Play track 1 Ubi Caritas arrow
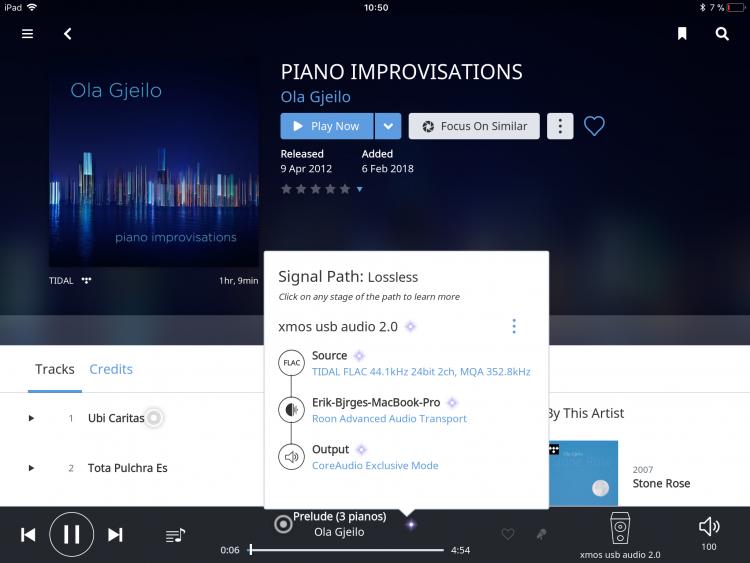The width and height of the screenshot is (750, 563). pos(31,418)
